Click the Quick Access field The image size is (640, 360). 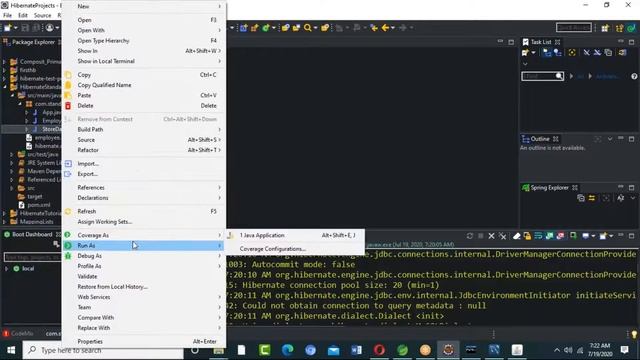click(573, 28)
